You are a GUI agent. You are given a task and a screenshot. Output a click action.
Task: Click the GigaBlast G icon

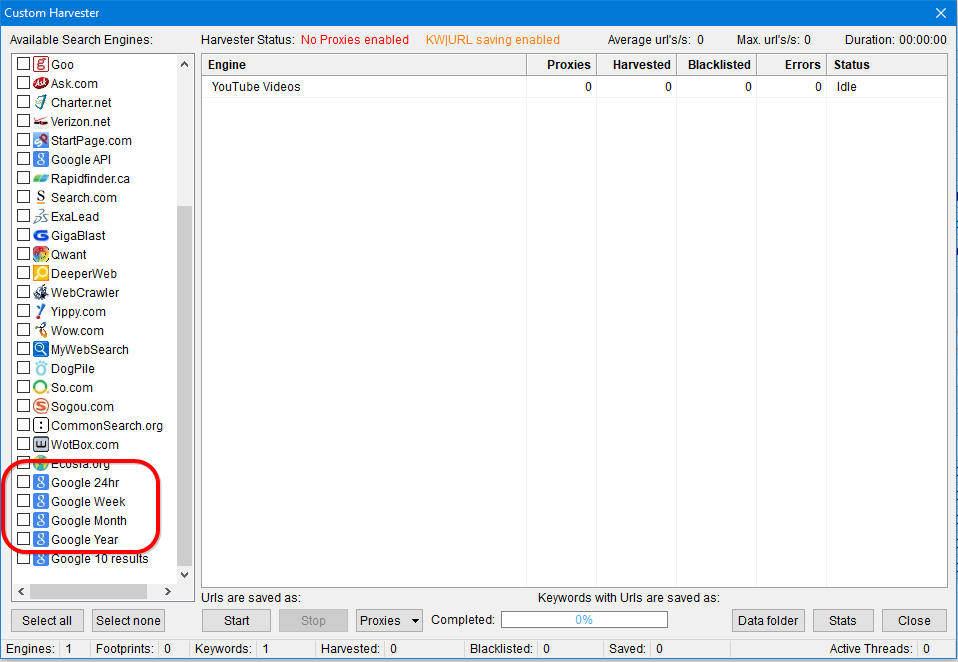pos(41,235)
